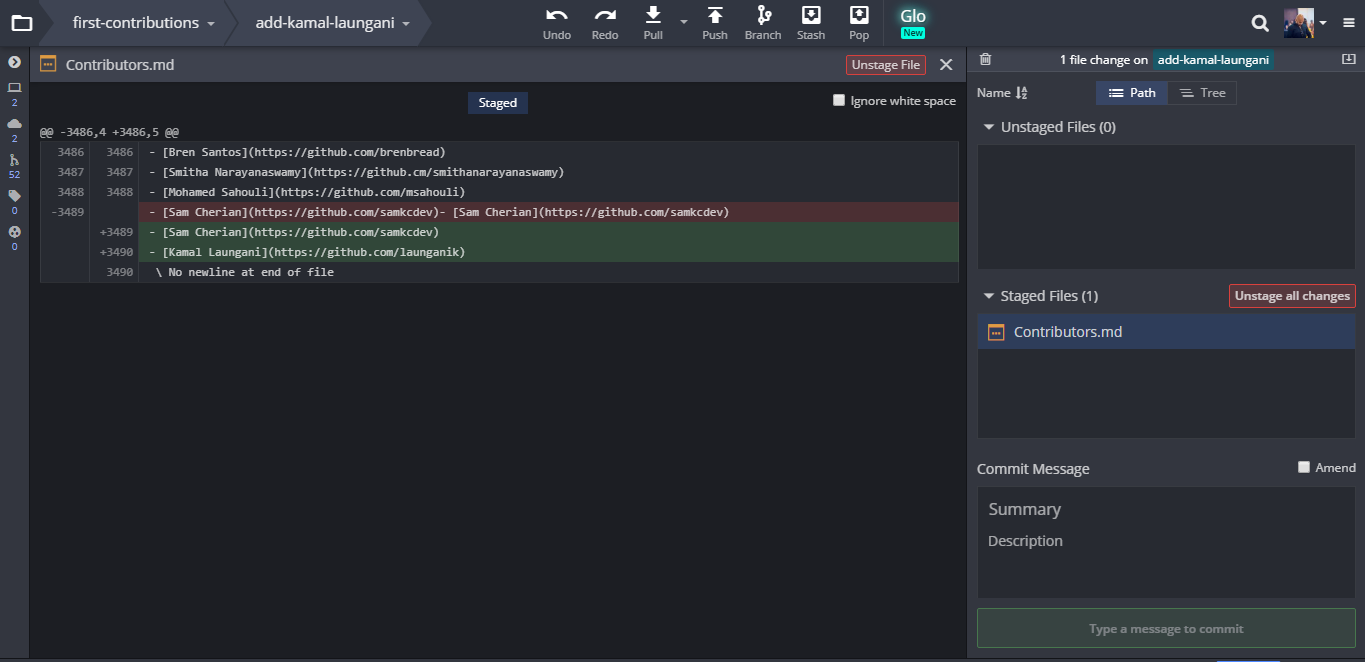The width and height of the screenshot is (1365, 662).
Task: Stash current changes with the Stash icon
Action: [x=810, y=22]
